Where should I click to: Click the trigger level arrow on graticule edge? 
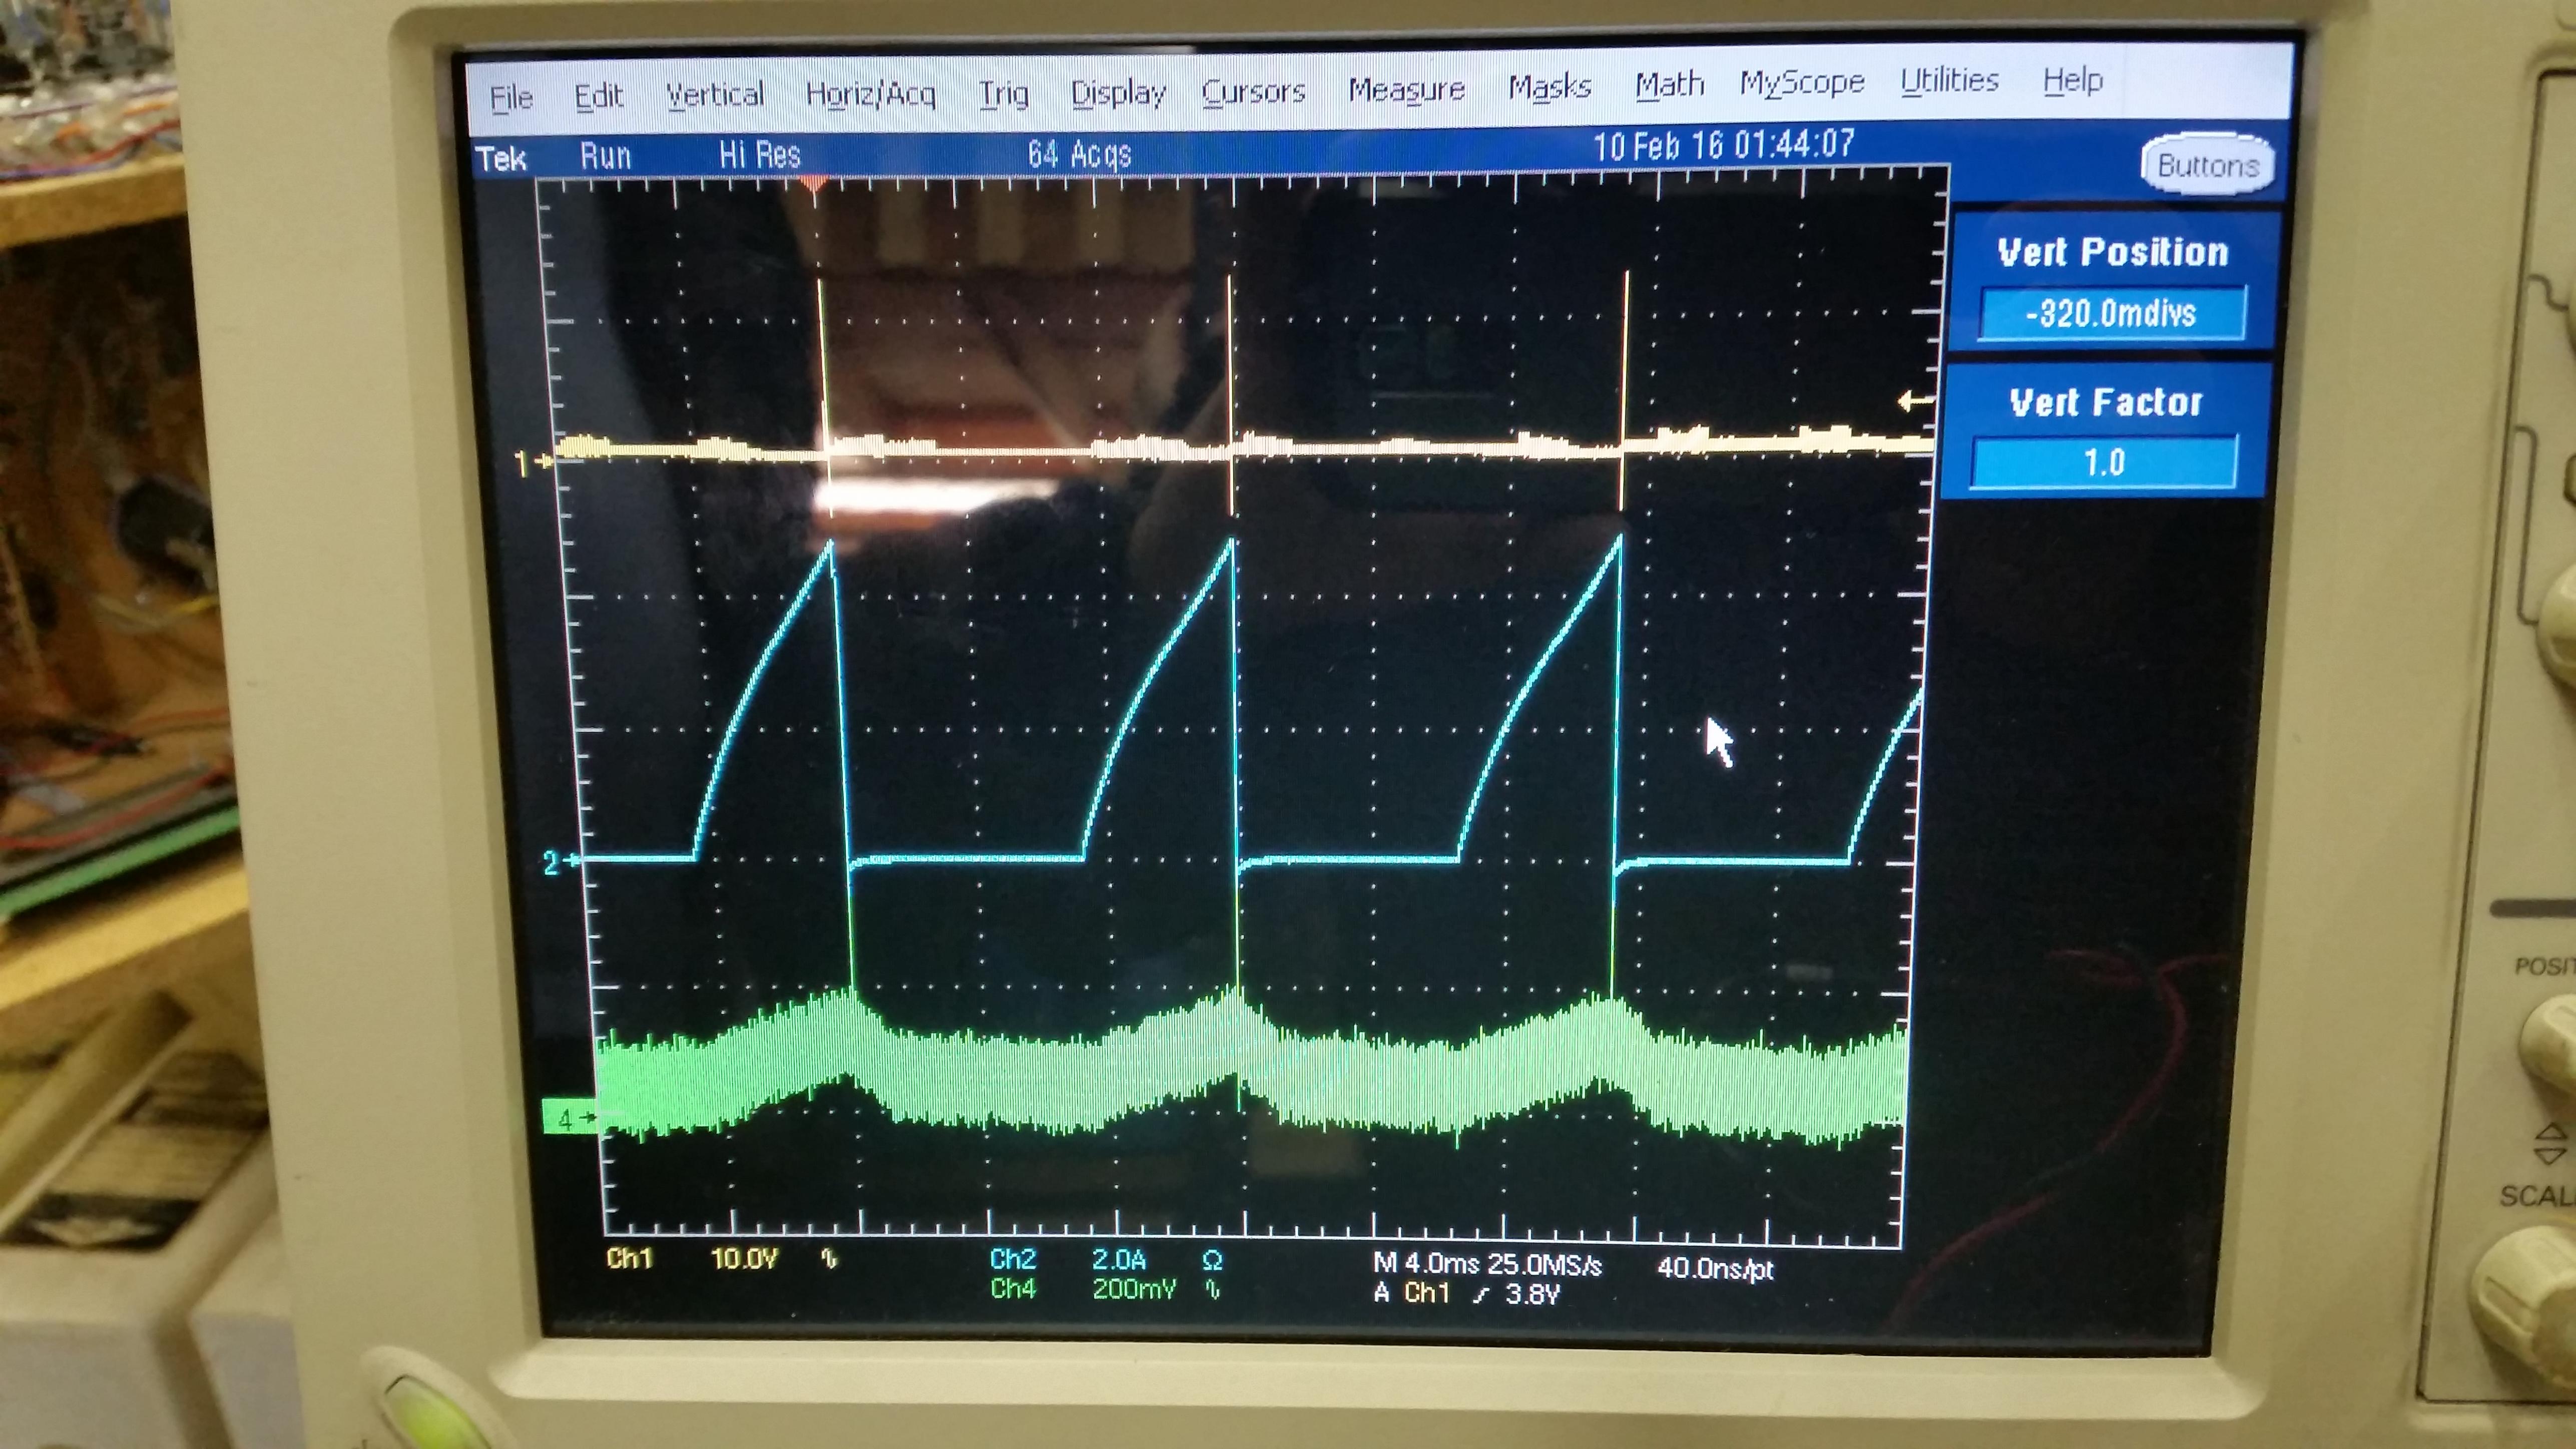pyautogui.click(x=1915, y=401)
